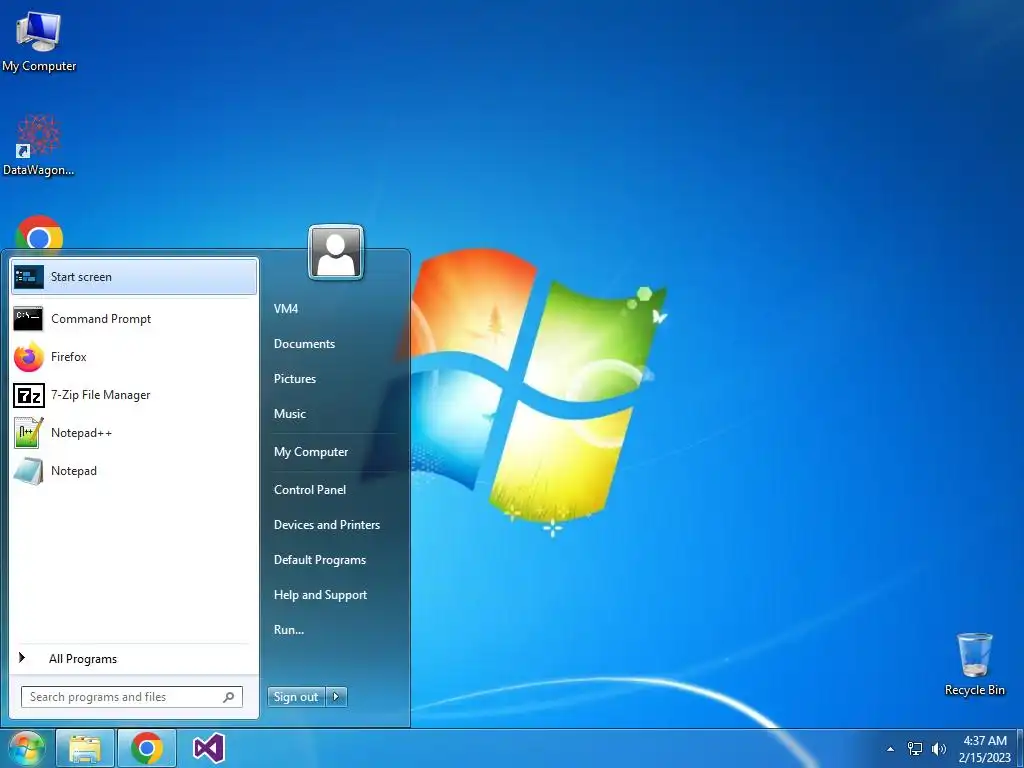This screenshot has width=1024, height=768.
Task: Open VM4 user folder
Action: click(x=286, y=309)
